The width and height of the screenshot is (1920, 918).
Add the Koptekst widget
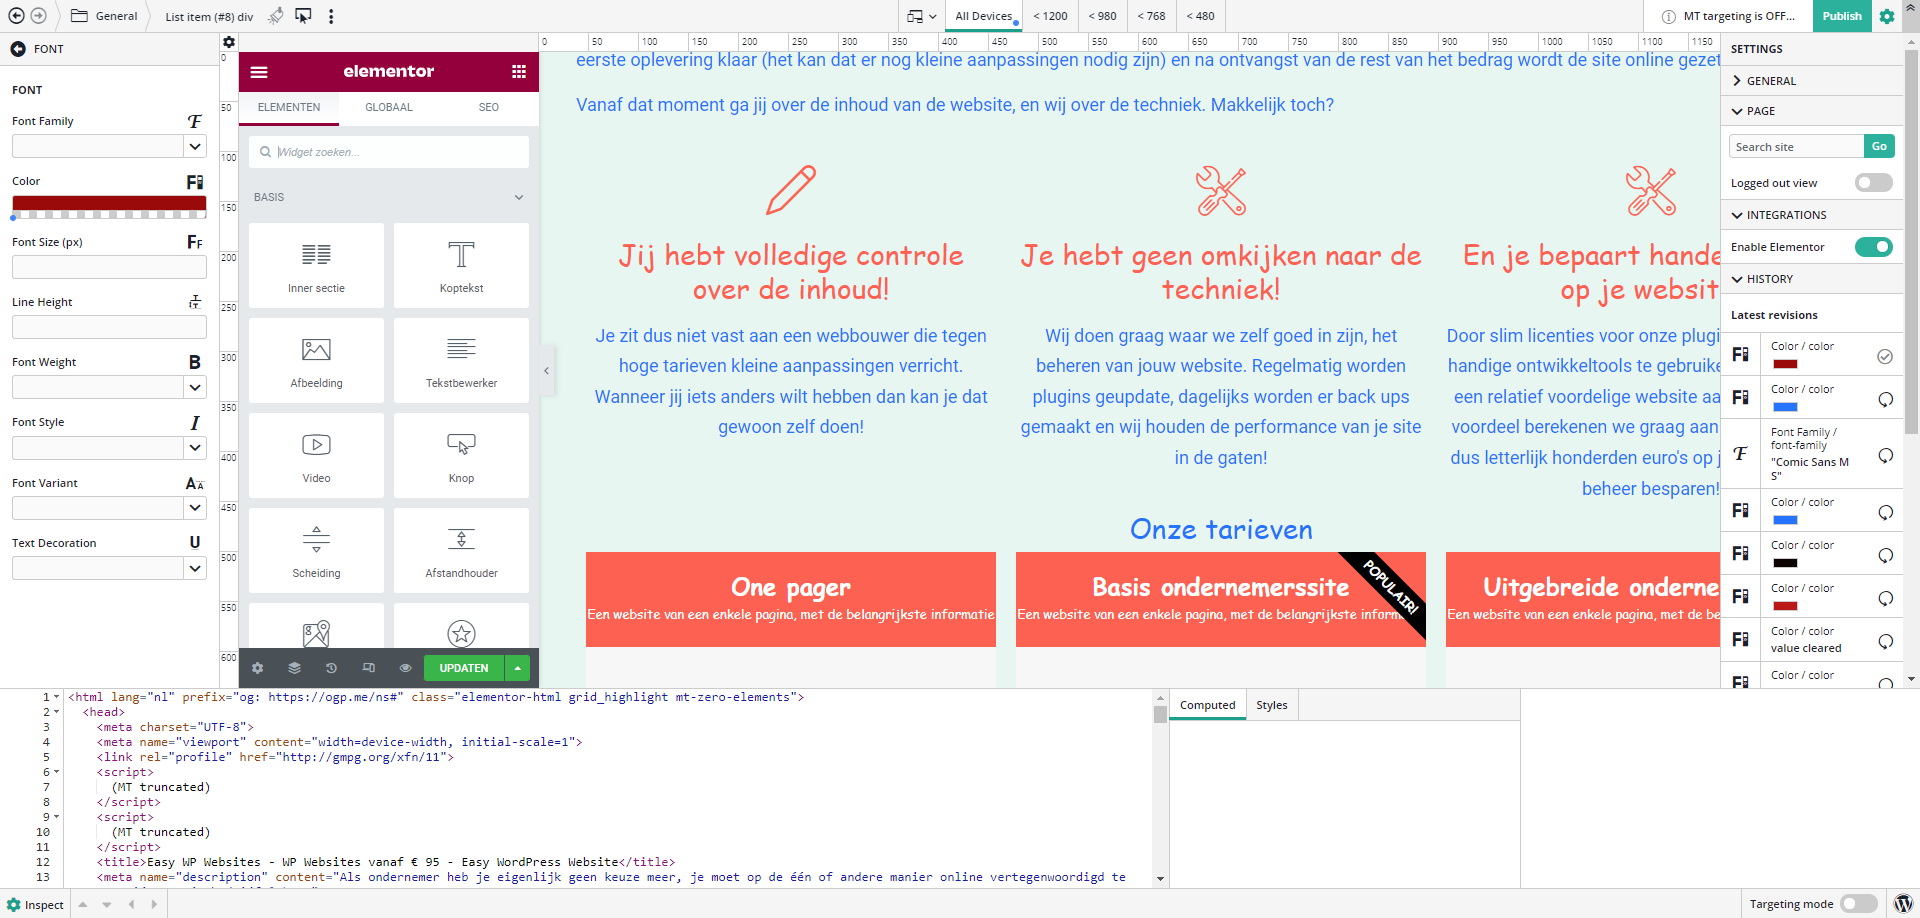461,266
